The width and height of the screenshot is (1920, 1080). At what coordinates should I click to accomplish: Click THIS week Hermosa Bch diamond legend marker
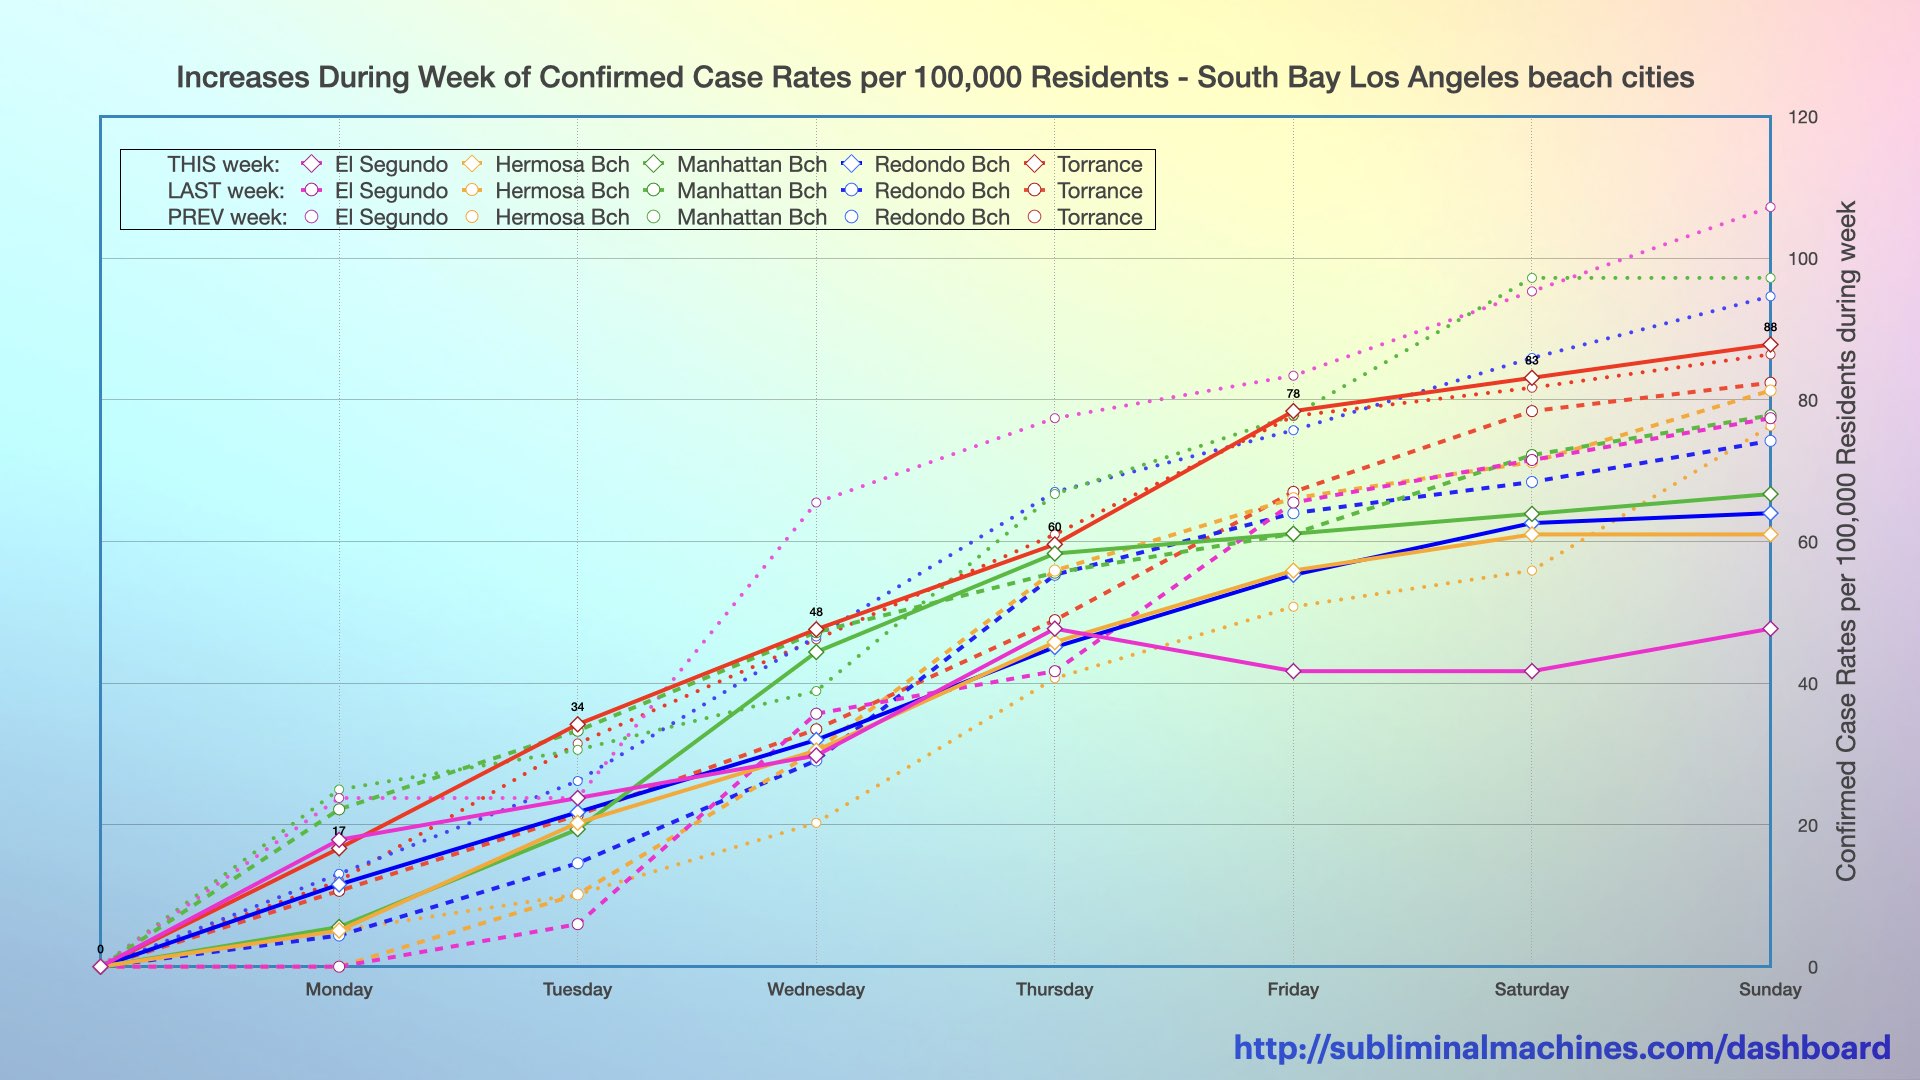click(472, 164)
